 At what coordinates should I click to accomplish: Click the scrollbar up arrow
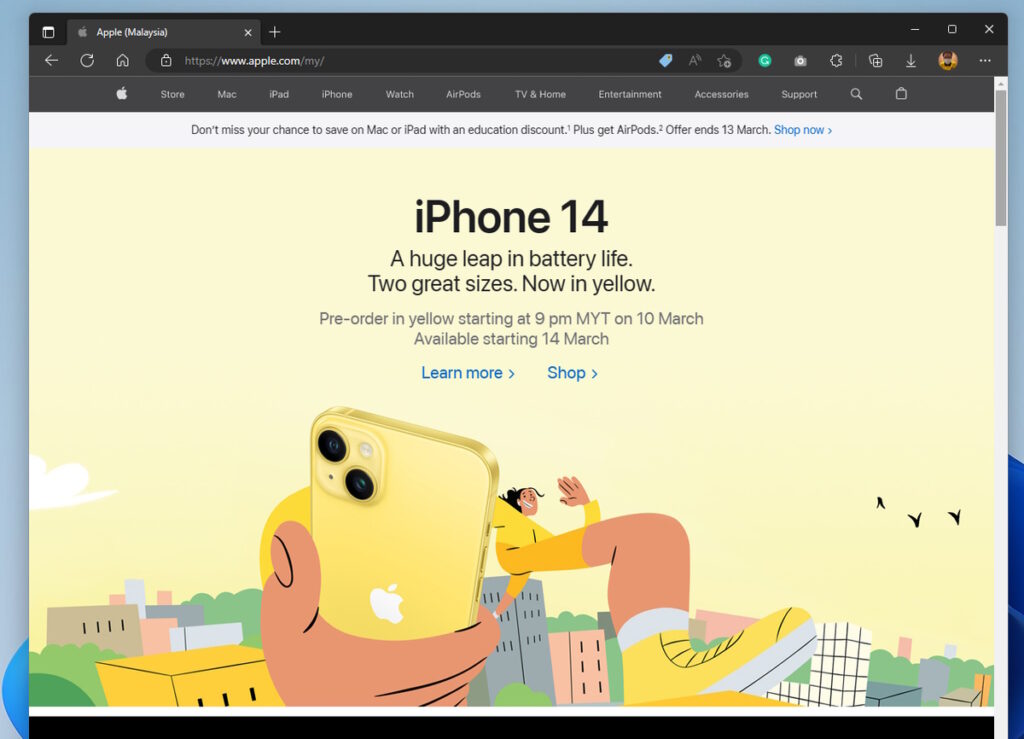coord(1000,84)
